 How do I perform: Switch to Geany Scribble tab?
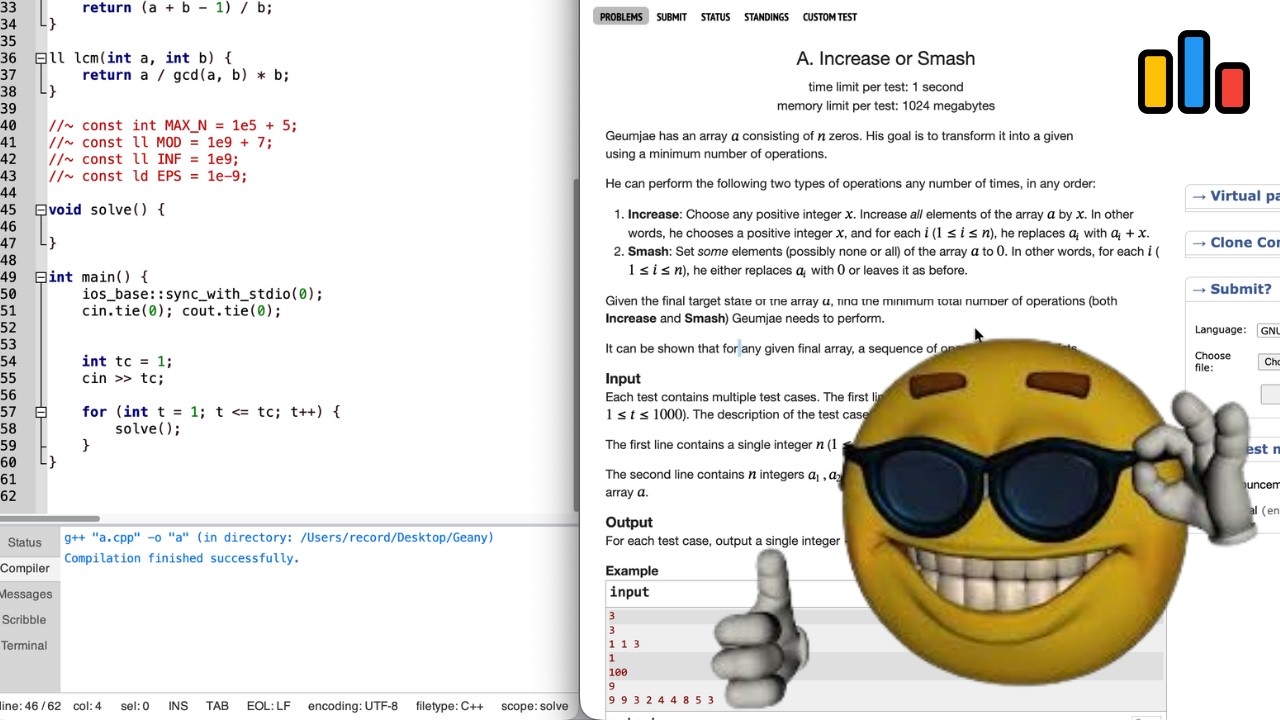click(25, 620)
